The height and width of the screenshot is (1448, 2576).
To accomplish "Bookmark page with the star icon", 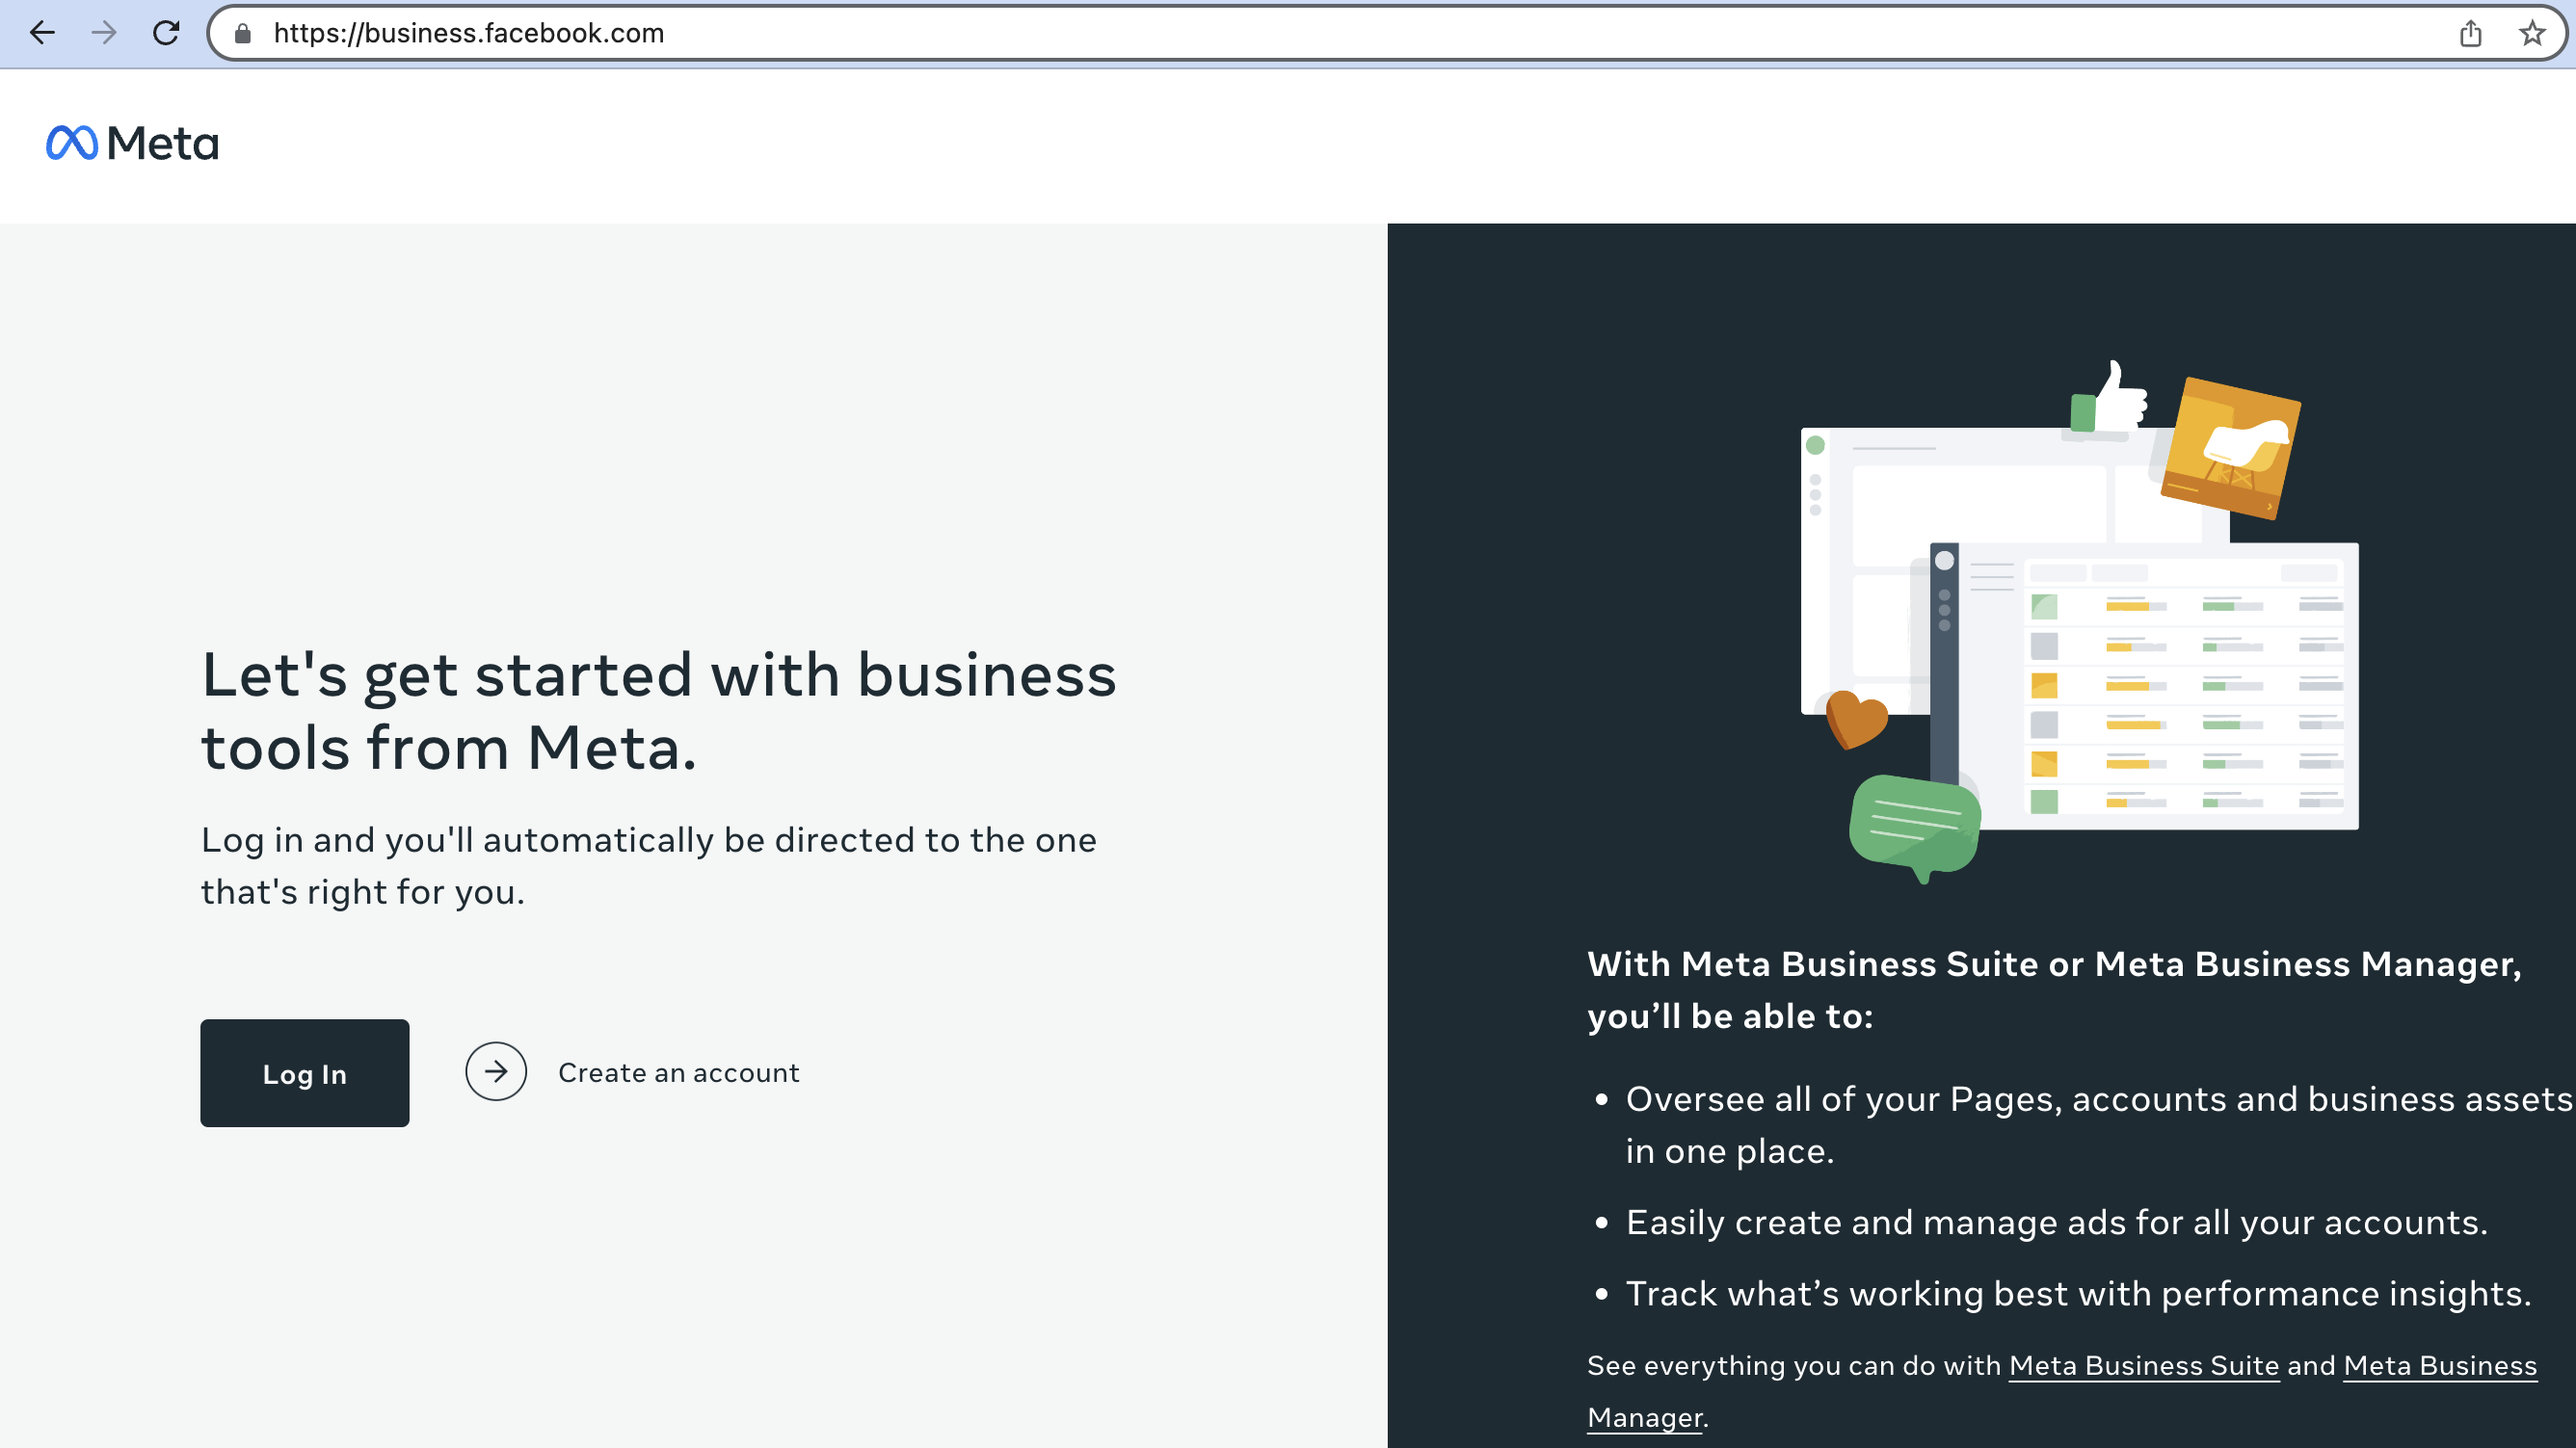I will pos(2532,33).
